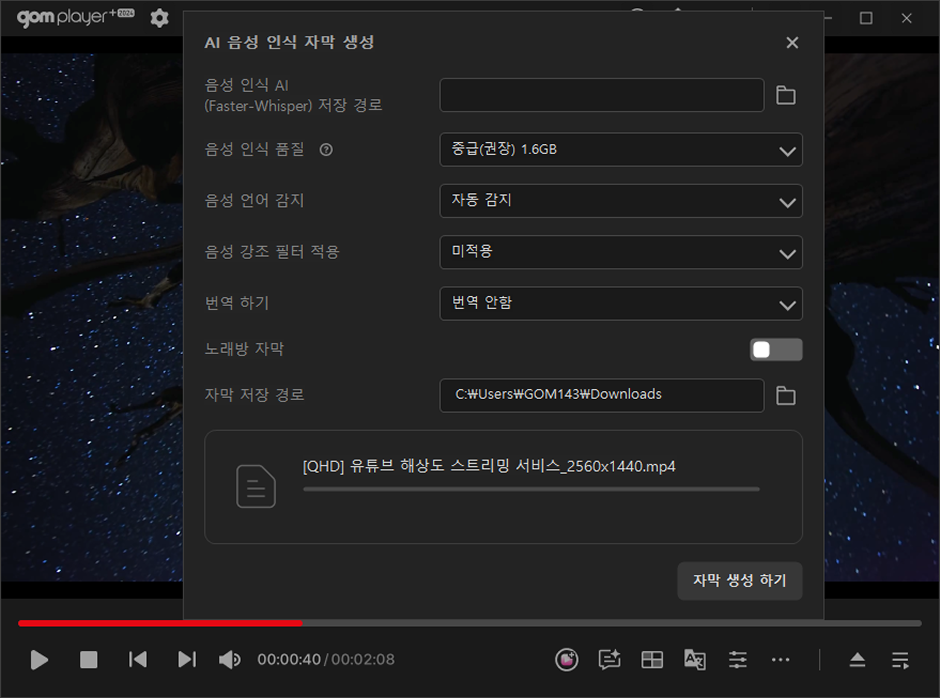Open the playlist icon
The width and height of the screenshot is (940, 698).
901,660
